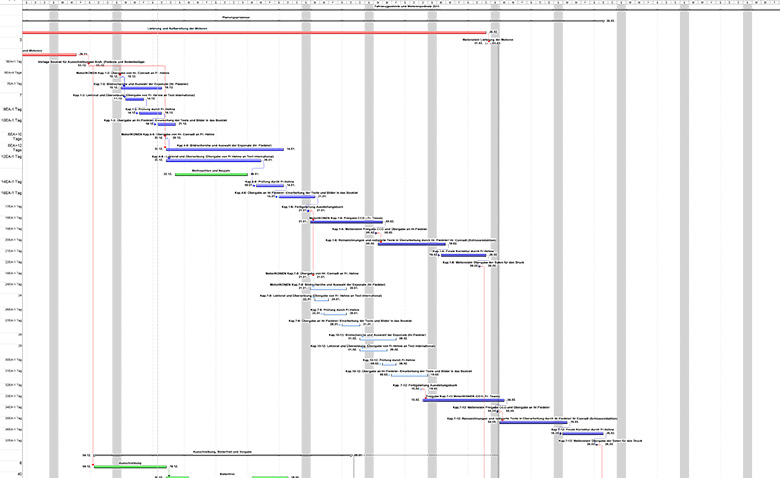This screenshot has width=780, height=478.
Task: Click the green 'Ausschreibung' bar at the bottom
Action: pyautogui.click(x=130, y=467)
